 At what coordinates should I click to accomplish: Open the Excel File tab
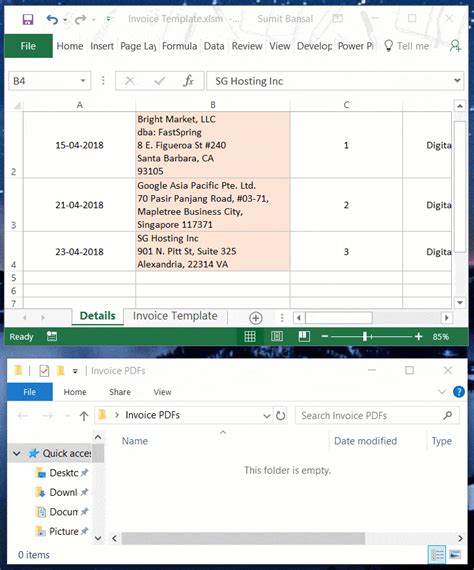[28, 46]
